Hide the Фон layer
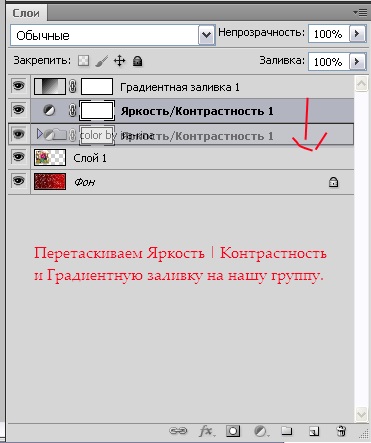Image resolution: width=371 pixels, height=443 pixels. coord(19,181)
